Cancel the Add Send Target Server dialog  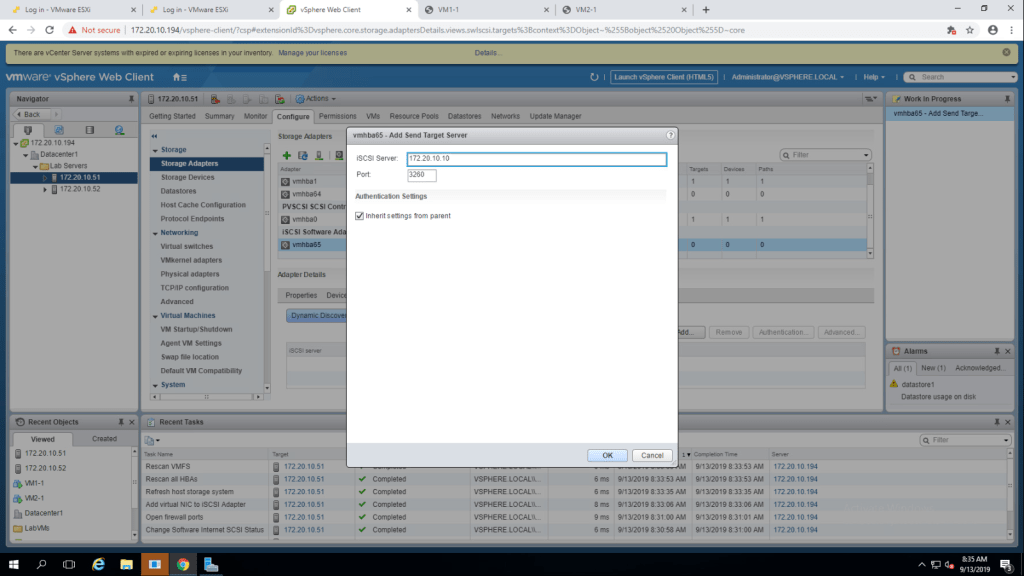tap(652, 455)
